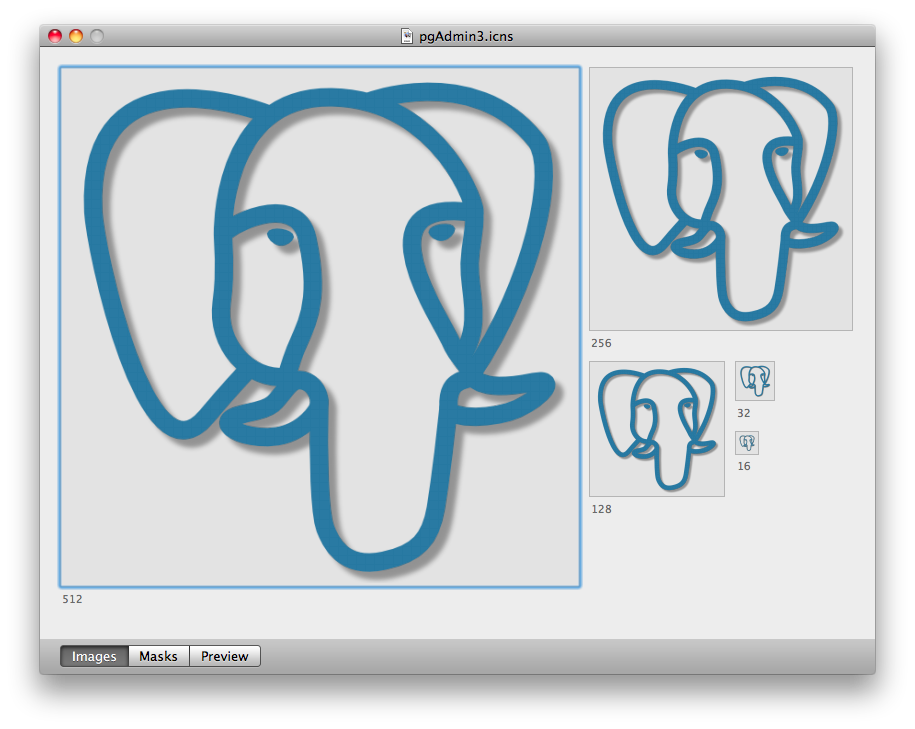The height and width of the screenshot is (729, 915).
Task: Click the "32" size label
Action: click(743, 413)
